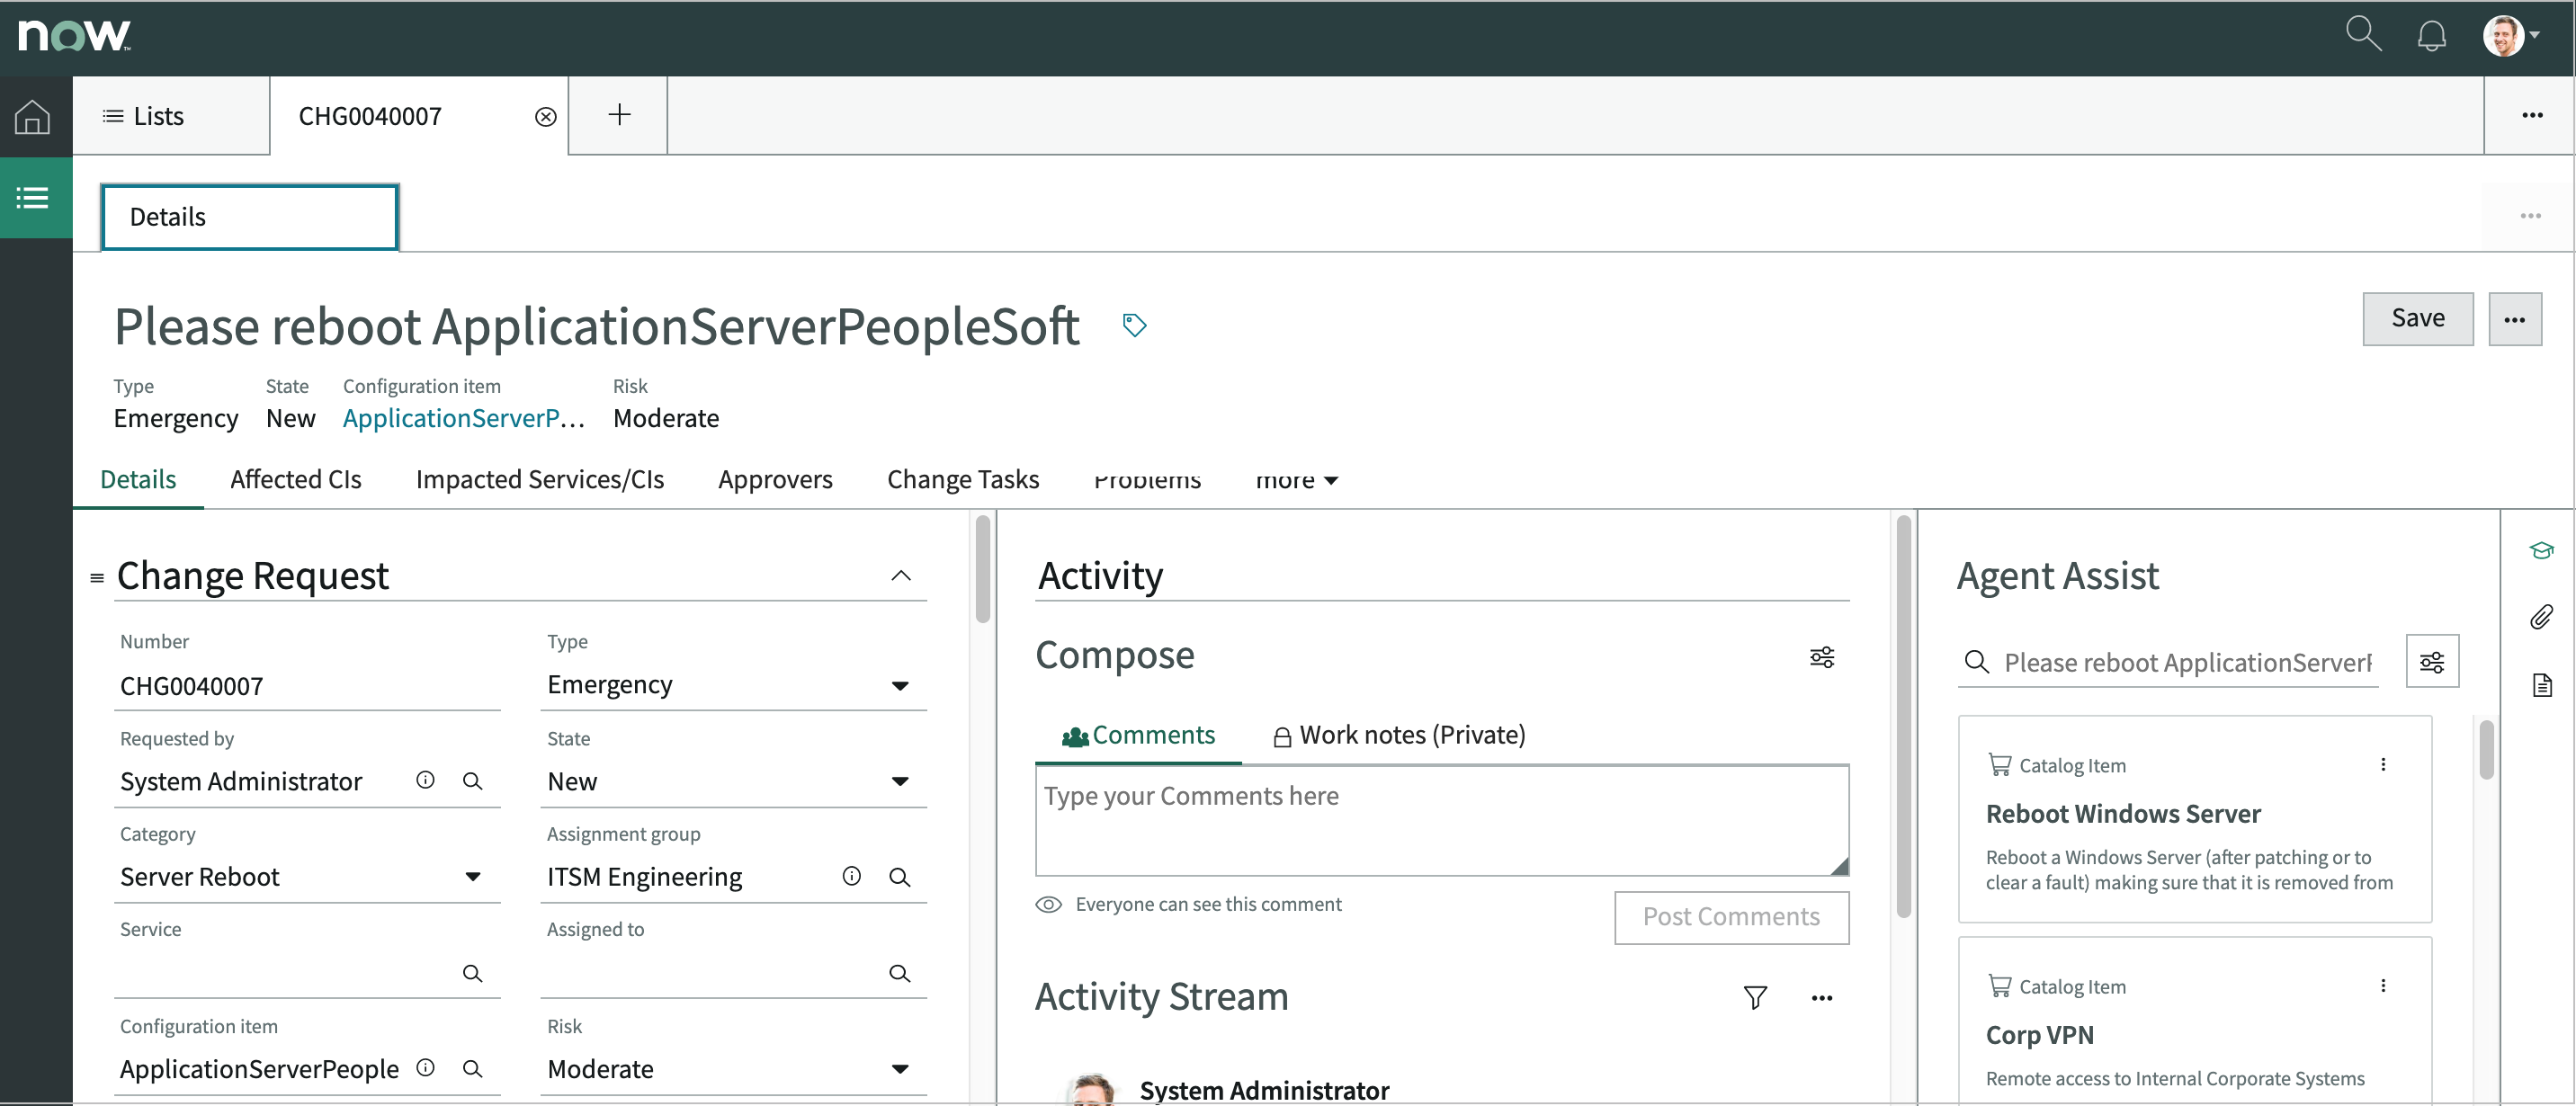The height and width of the screenshot is (1106, 2576).
Task: Click the Comments text area
Action: 1442,820
